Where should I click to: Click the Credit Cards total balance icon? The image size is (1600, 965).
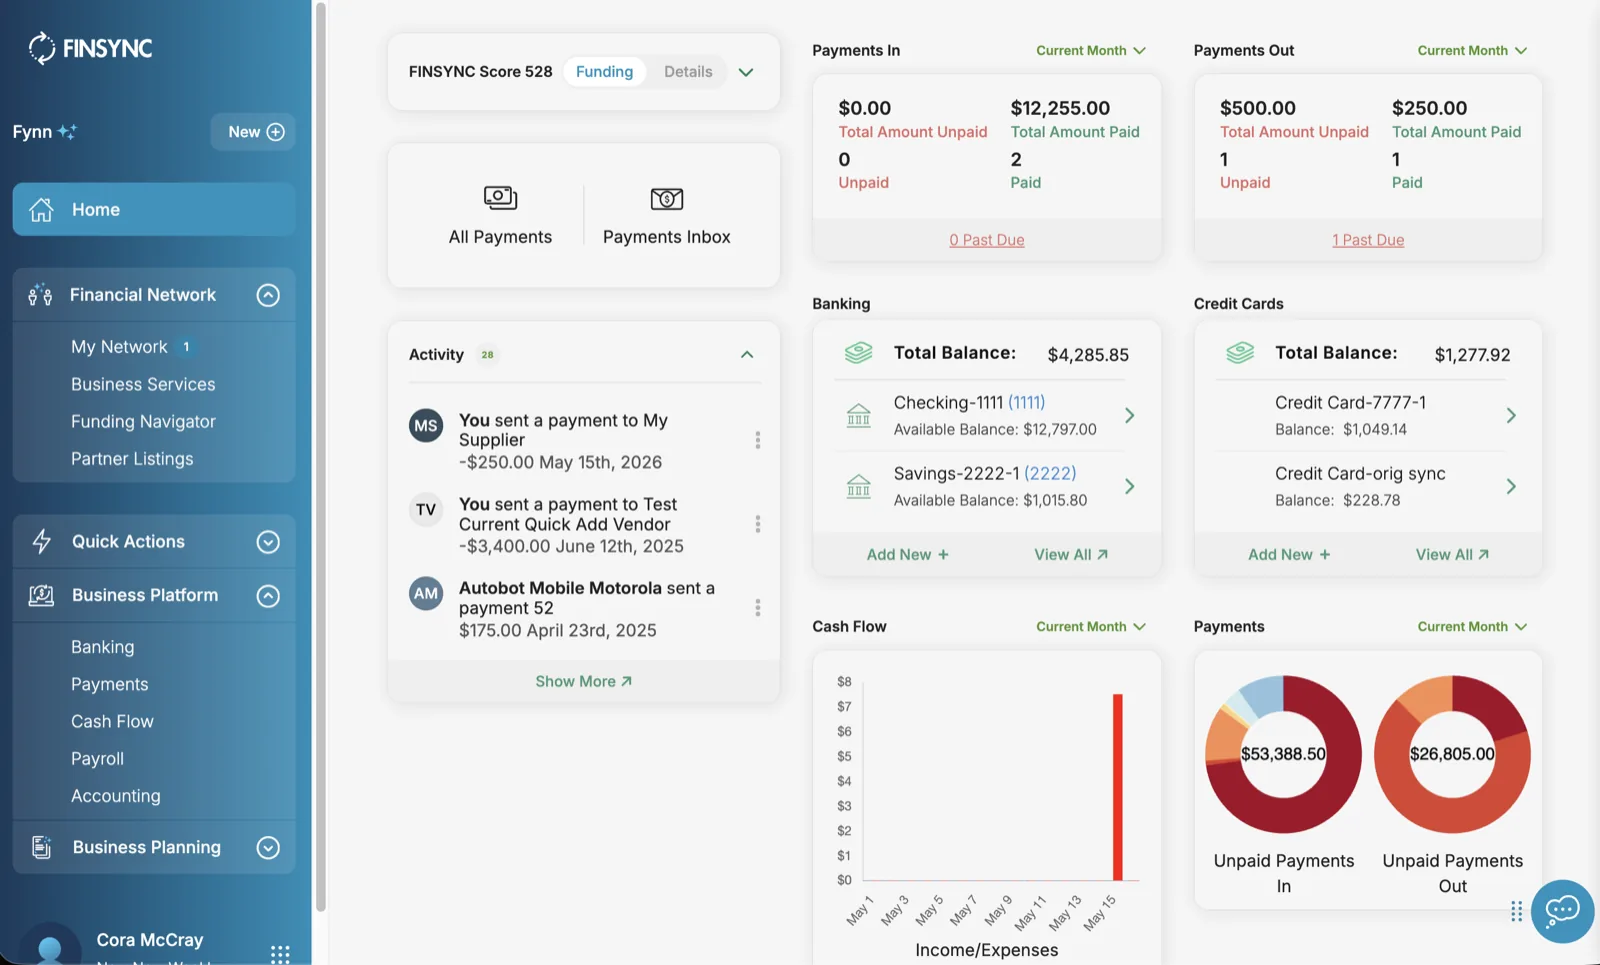click(1240, 353)
